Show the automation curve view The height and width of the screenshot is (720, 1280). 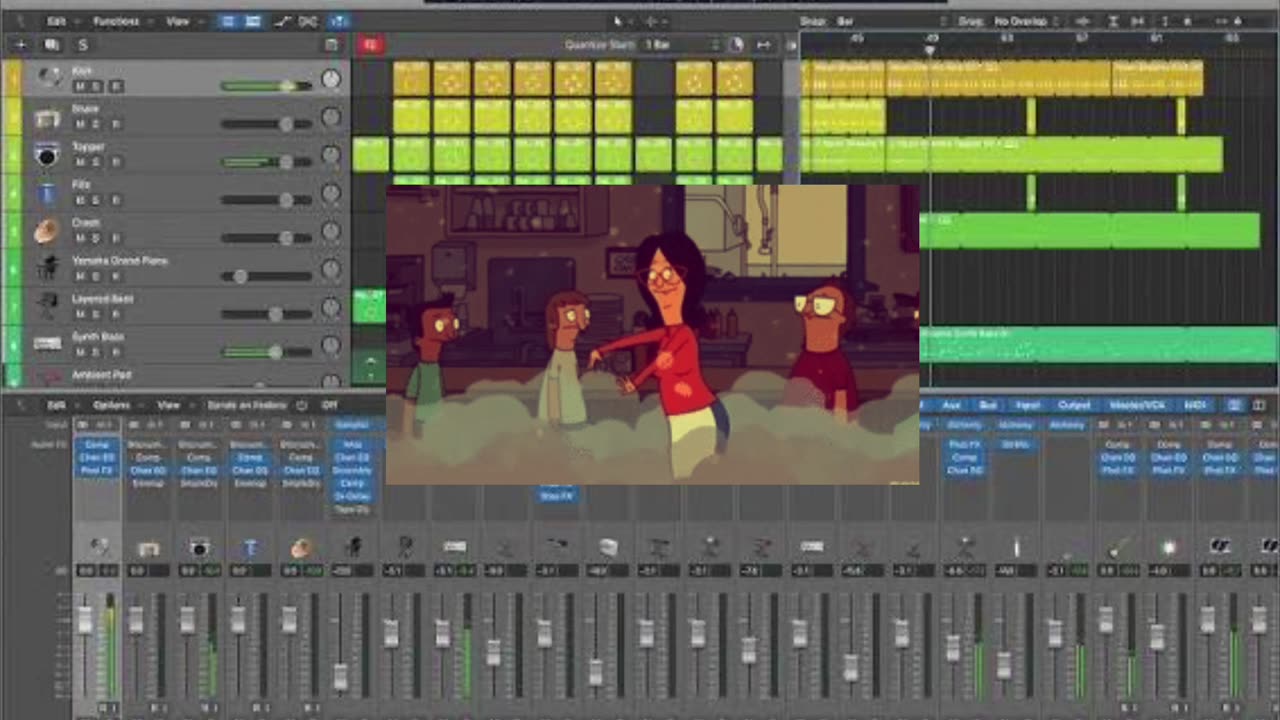(x=283, y=21)
